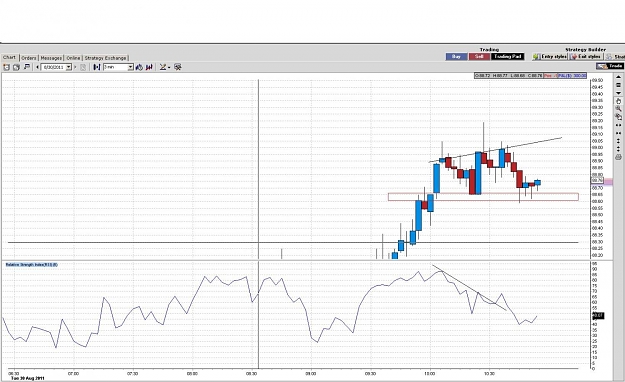This screenshot has height=382, width=625.
Task: Select the hand pan tool
Action: [618, 101]
